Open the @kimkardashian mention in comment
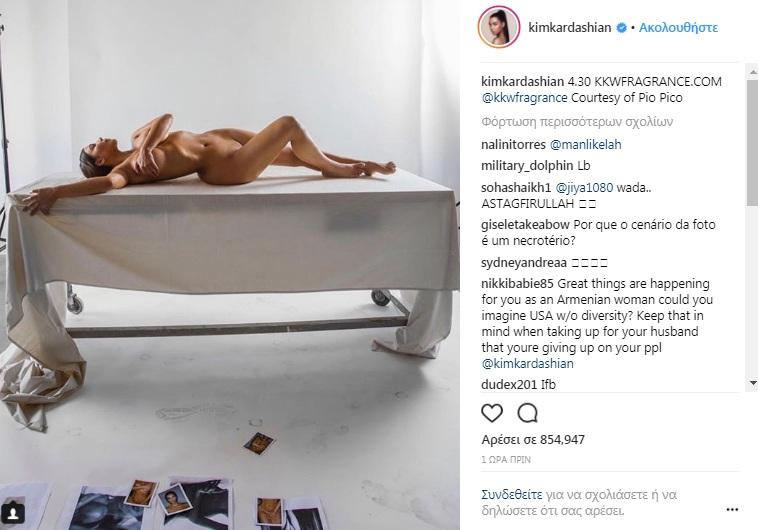 tap(527, 364)
